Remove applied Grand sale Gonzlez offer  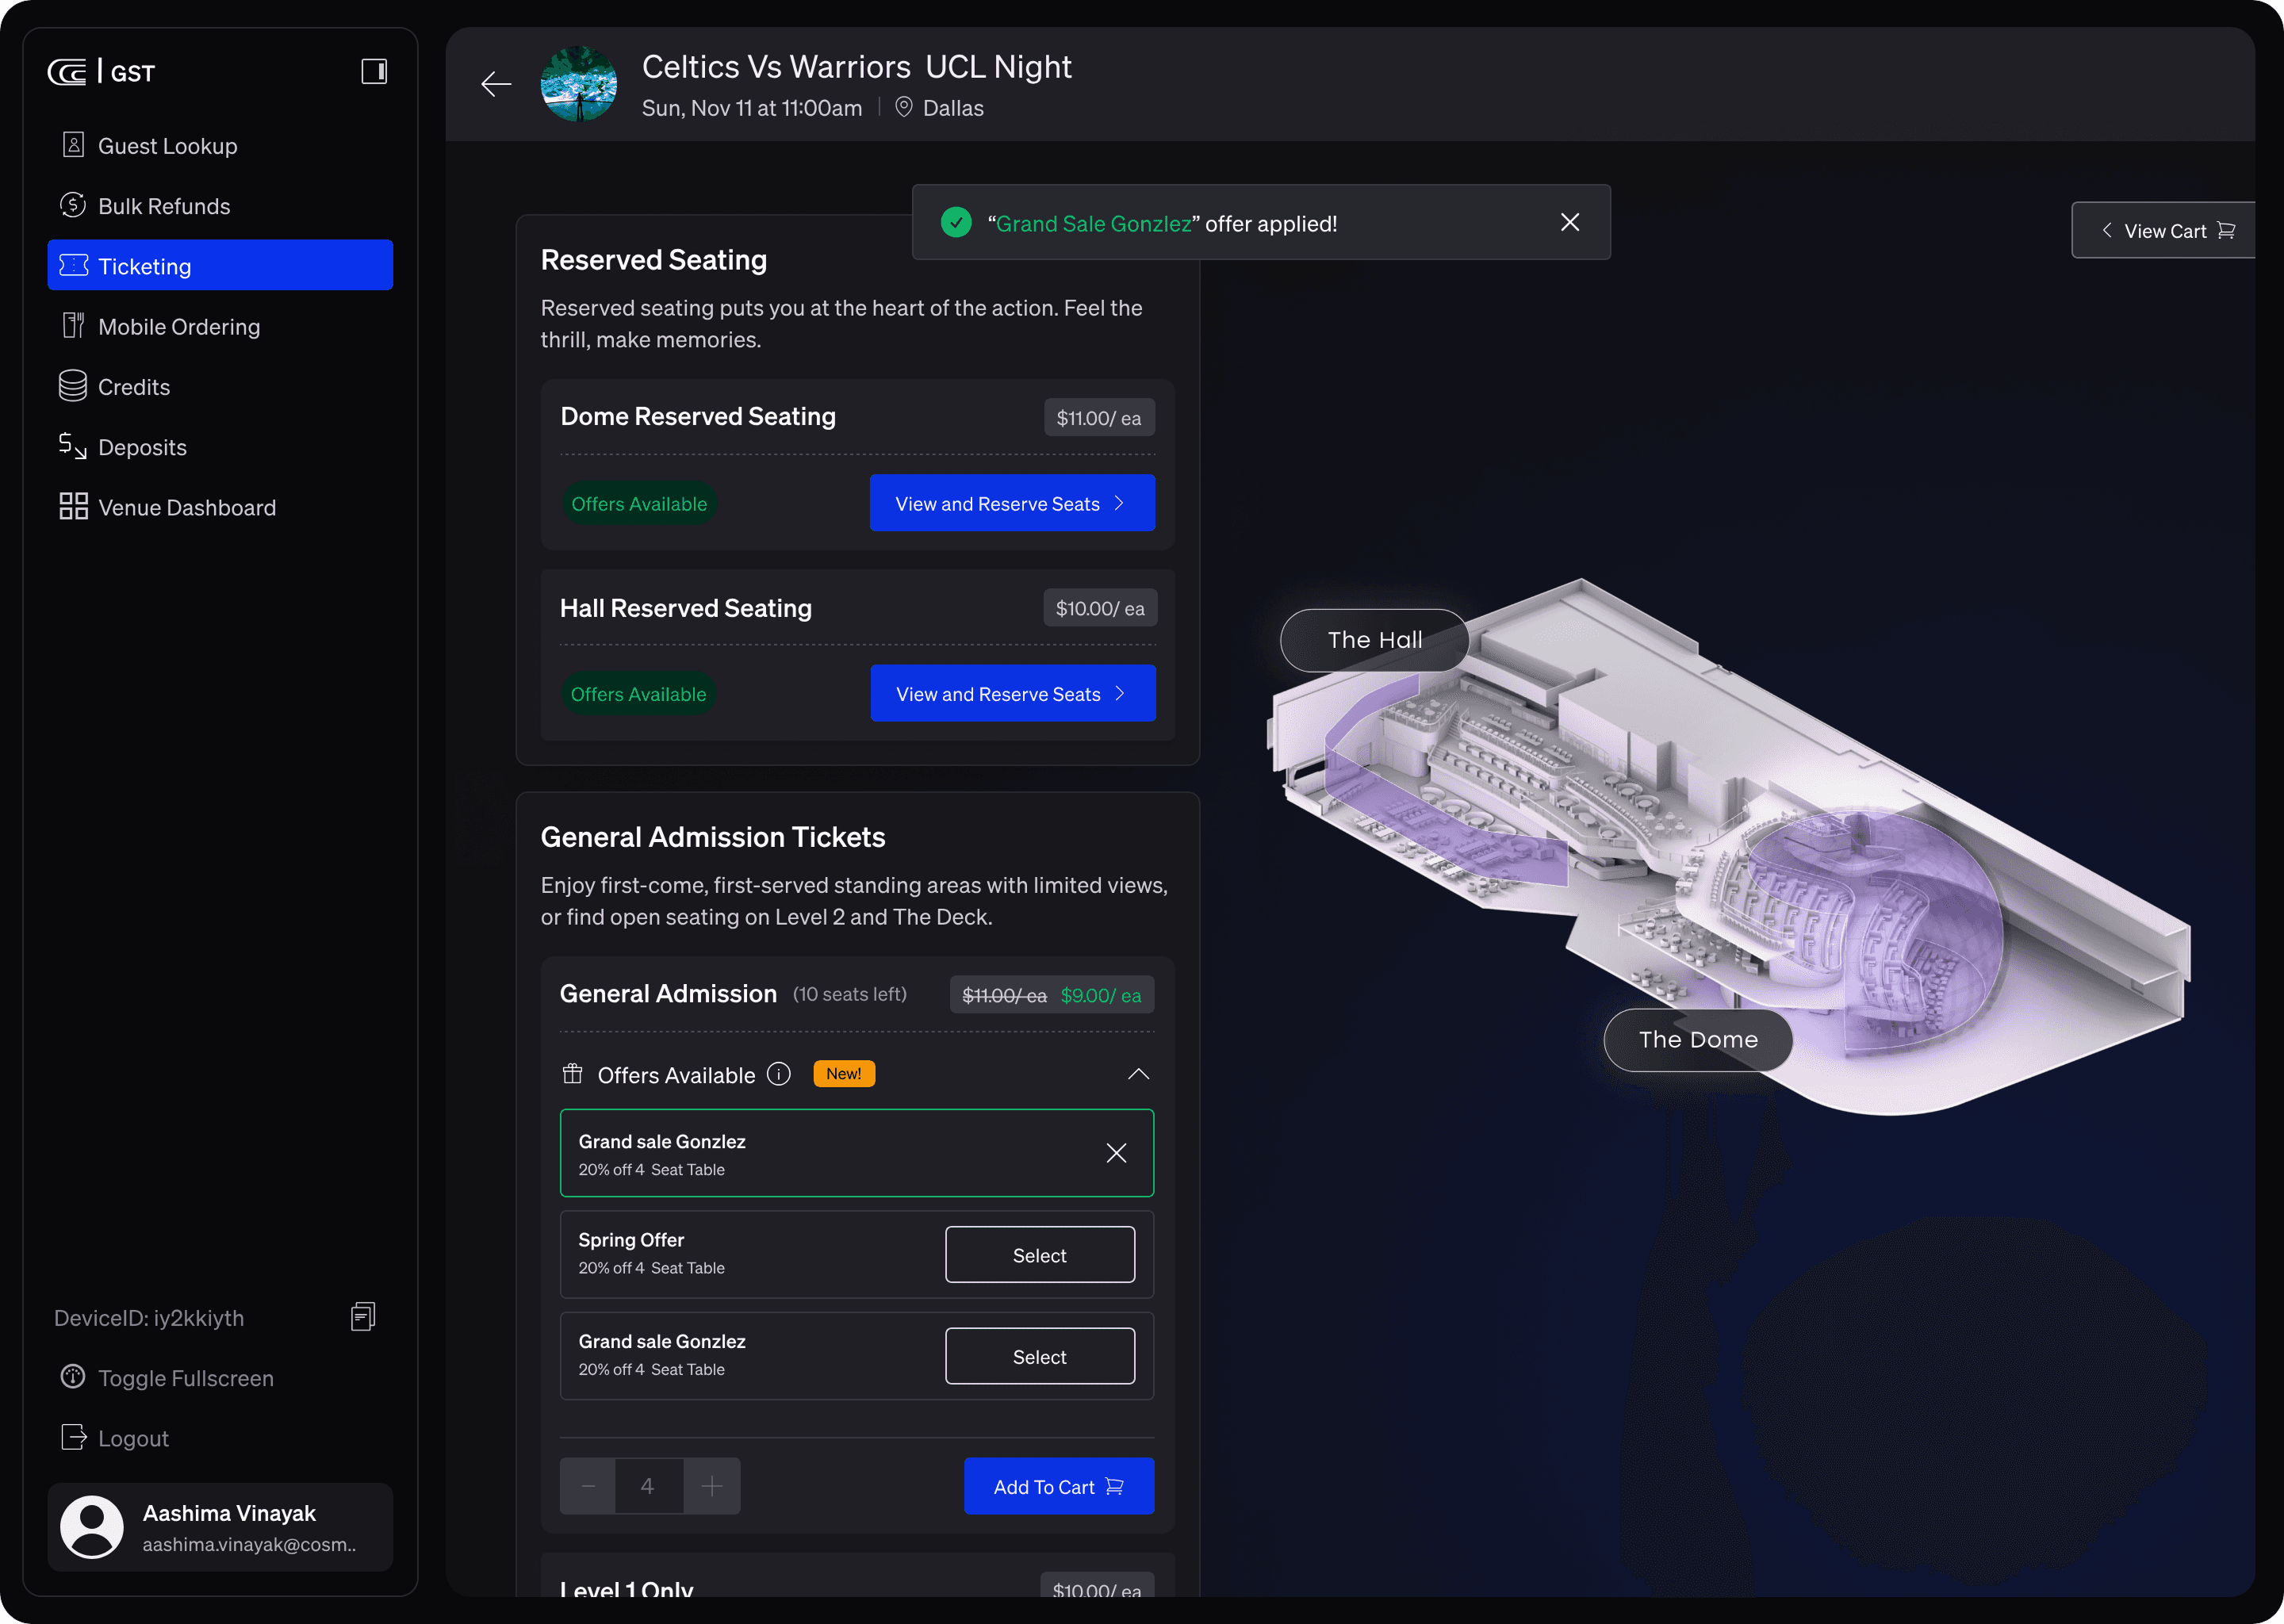point(1116,1153)
